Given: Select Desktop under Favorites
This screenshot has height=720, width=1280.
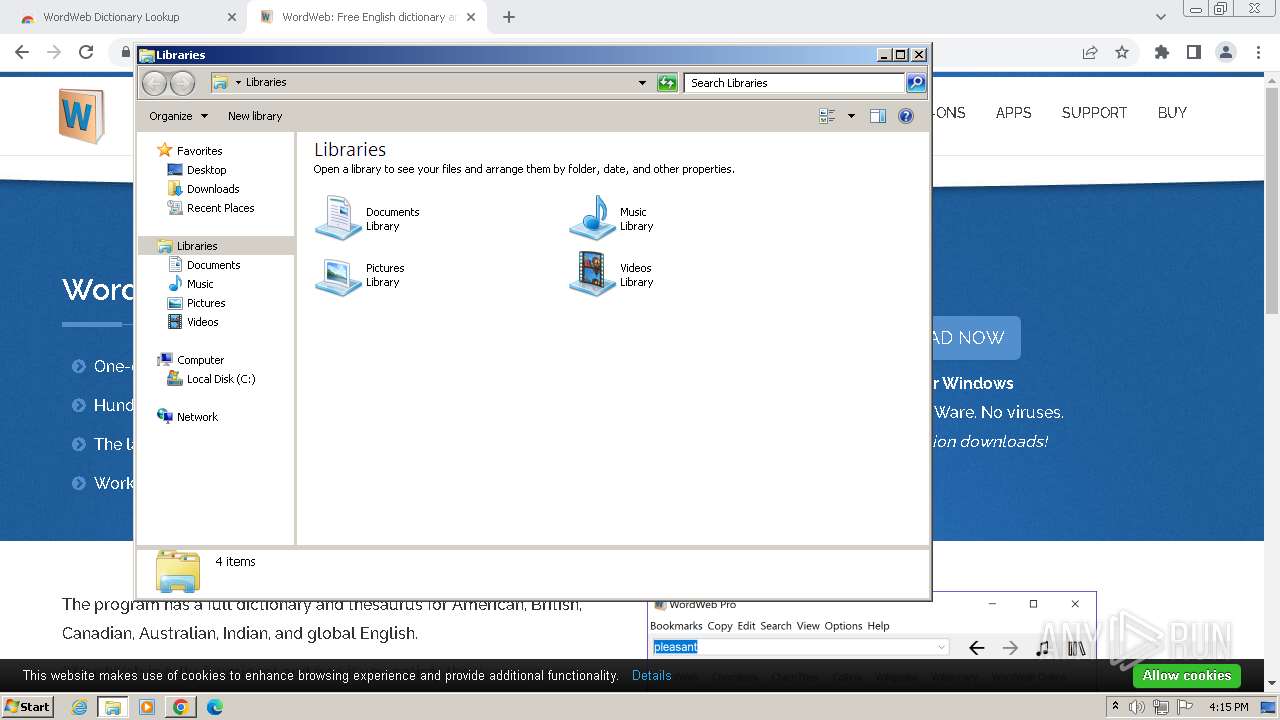Looking at the screenshot, I should 206,170.
